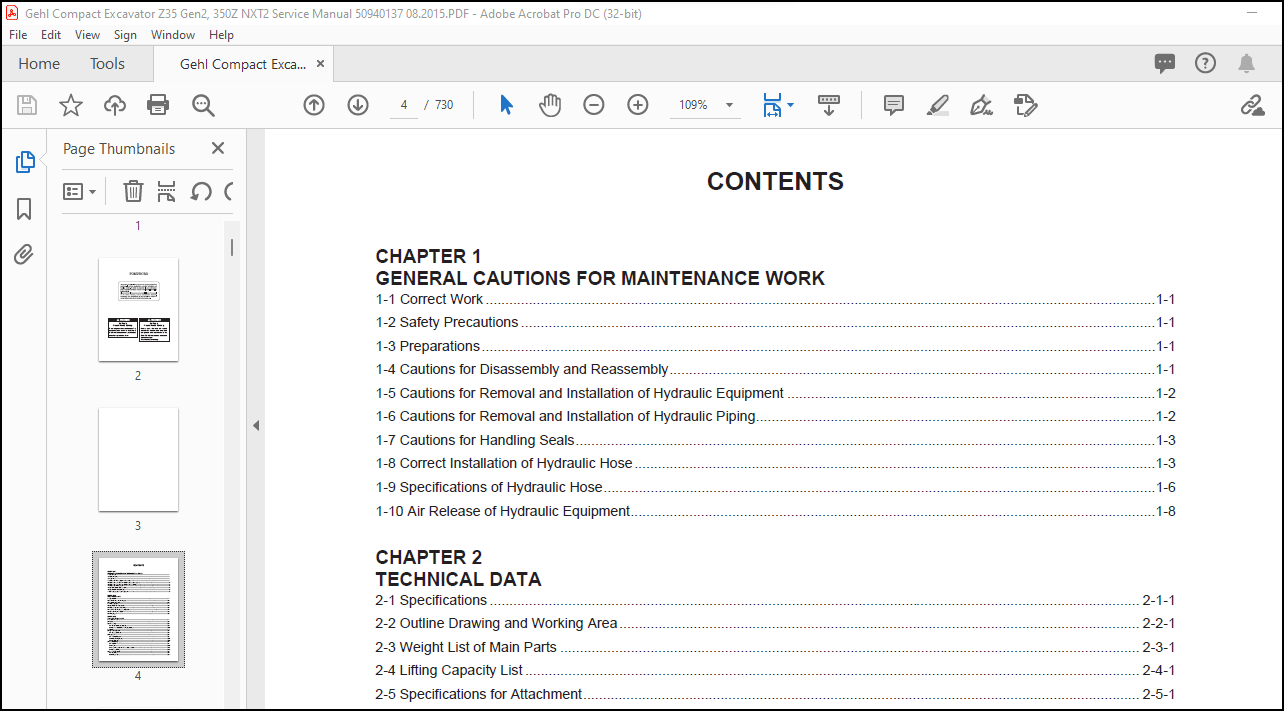Select page 4 contents thumbnail
This screenshot has height=711, width=1284.
(x=138, y=609)
